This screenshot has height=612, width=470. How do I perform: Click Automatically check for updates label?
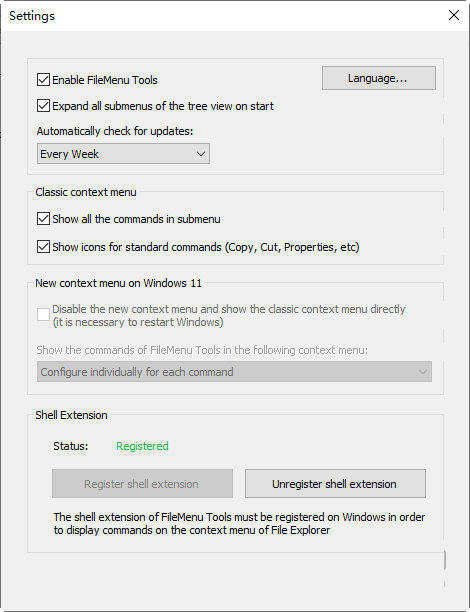(115, 131)
